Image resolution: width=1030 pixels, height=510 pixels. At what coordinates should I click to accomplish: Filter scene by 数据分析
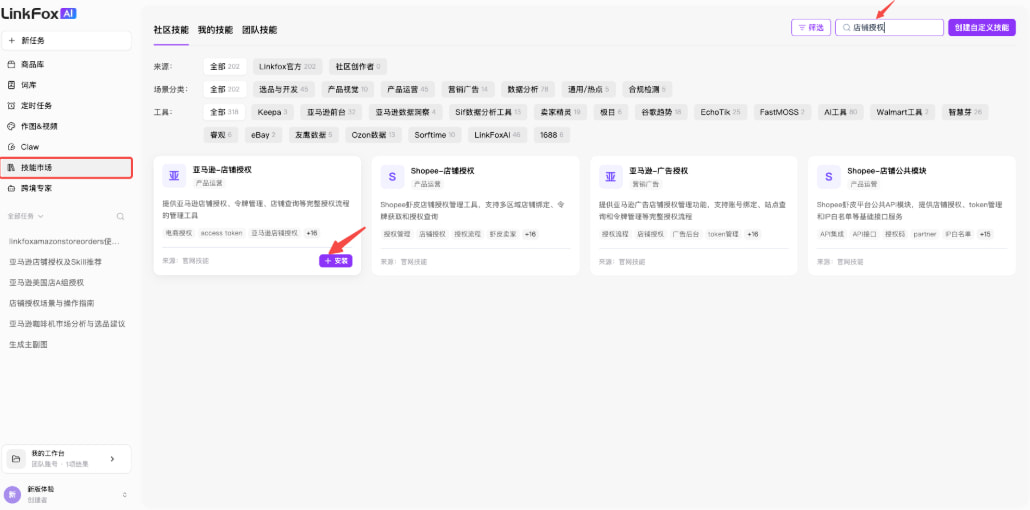(x=527, y=89)
